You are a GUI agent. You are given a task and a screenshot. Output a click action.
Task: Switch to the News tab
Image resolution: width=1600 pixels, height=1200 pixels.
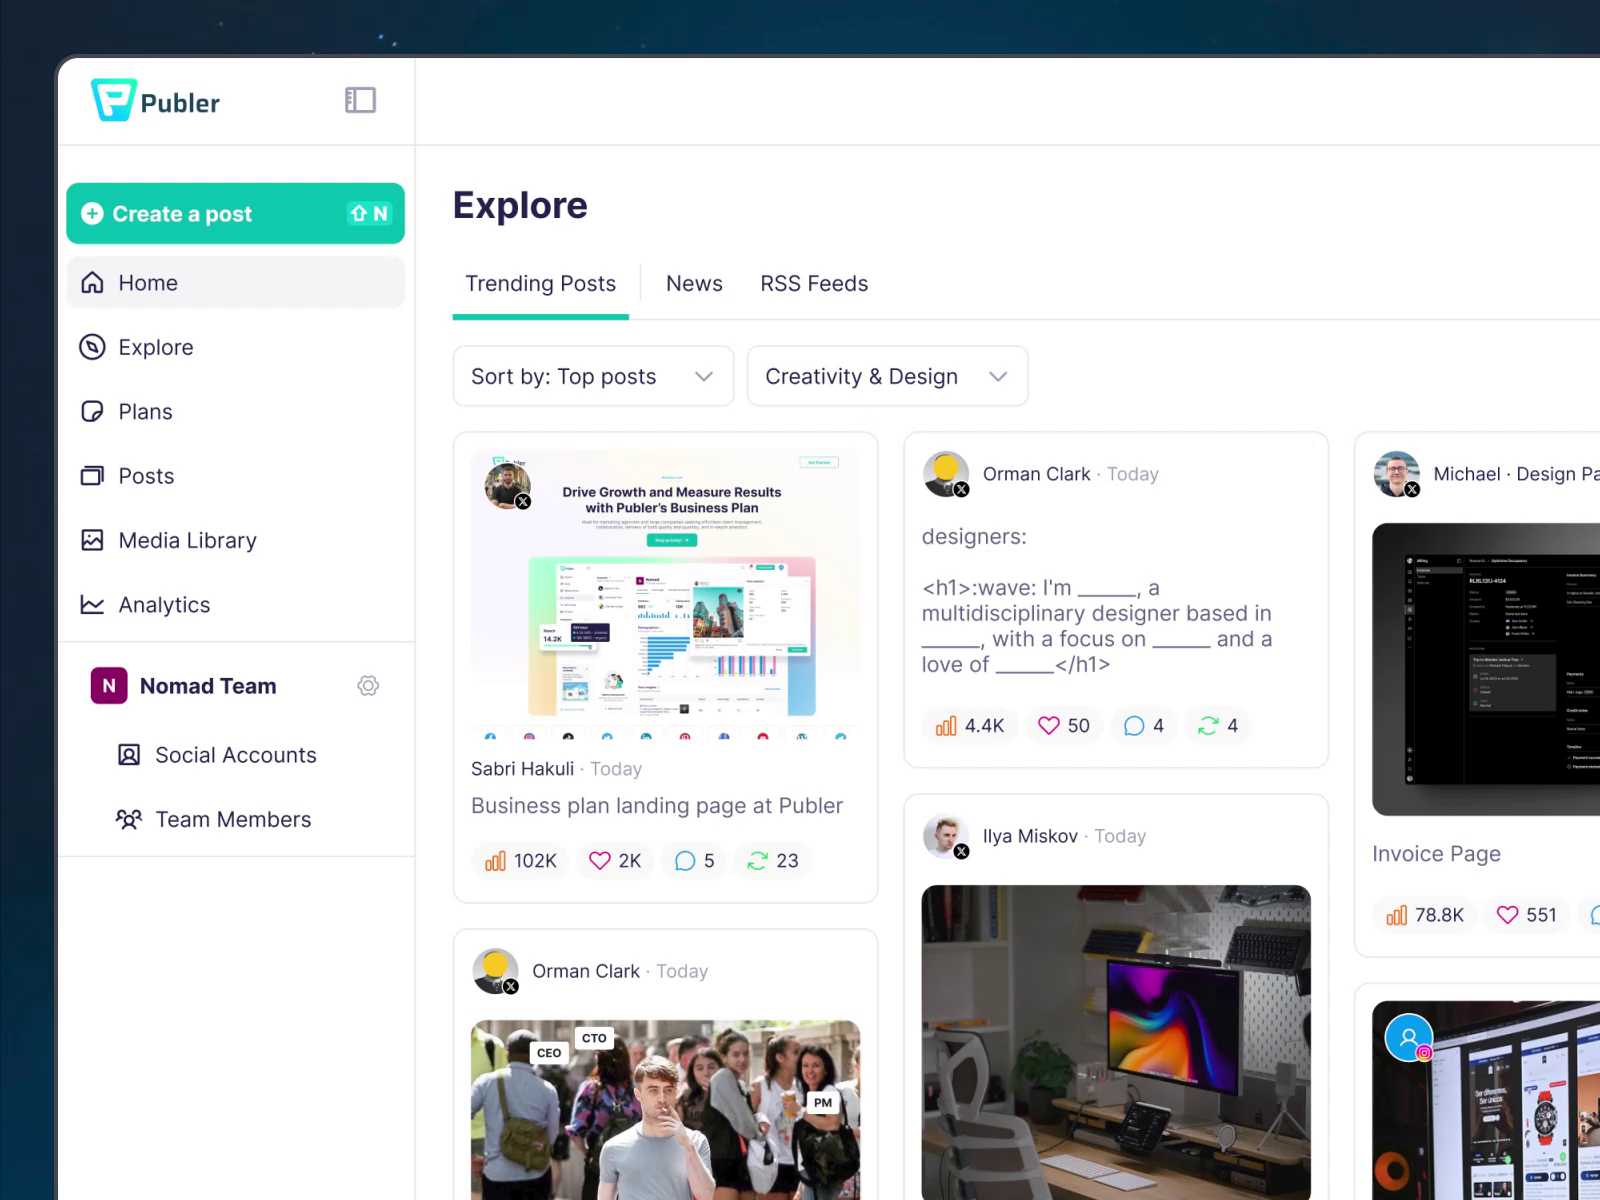(x=694, y=284)
